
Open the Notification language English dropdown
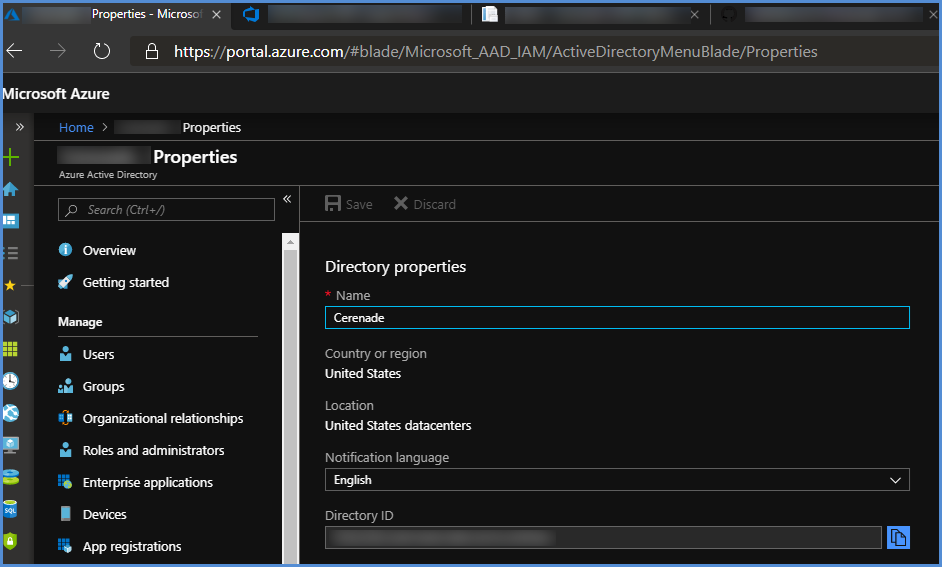617,480
